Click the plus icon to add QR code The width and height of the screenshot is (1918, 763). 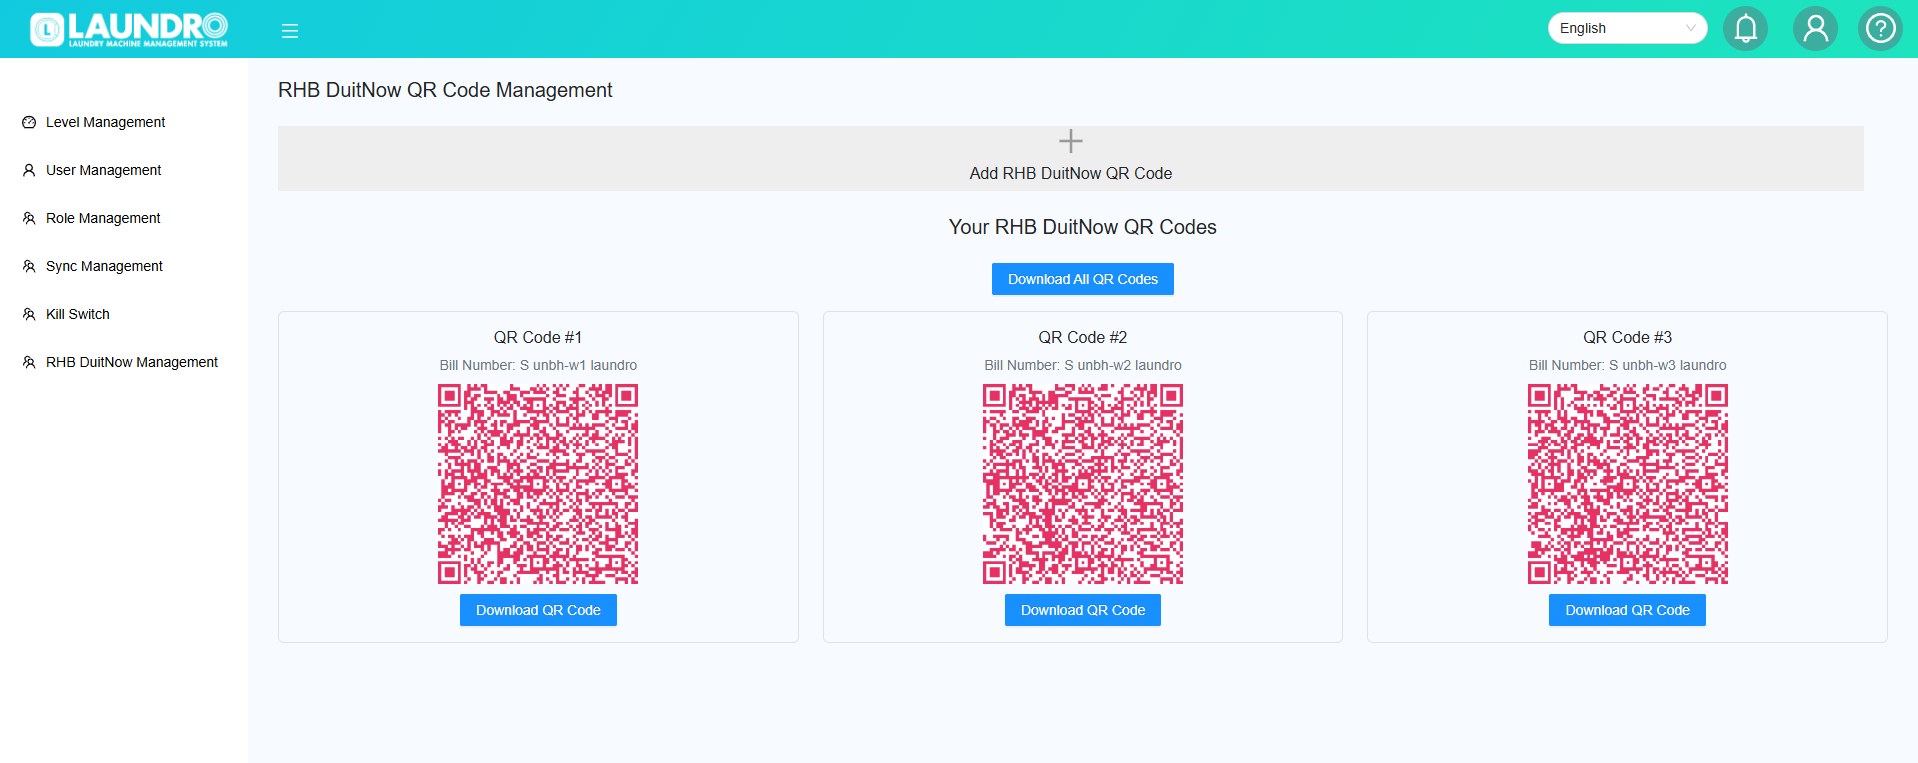pos(1071,141)
